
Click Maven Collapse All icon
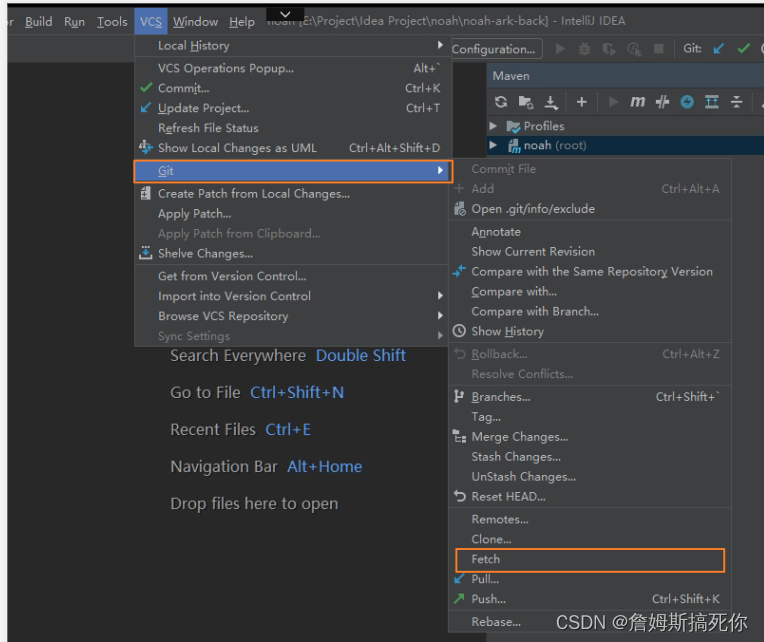pyautogui.click(x=736, y=102)
